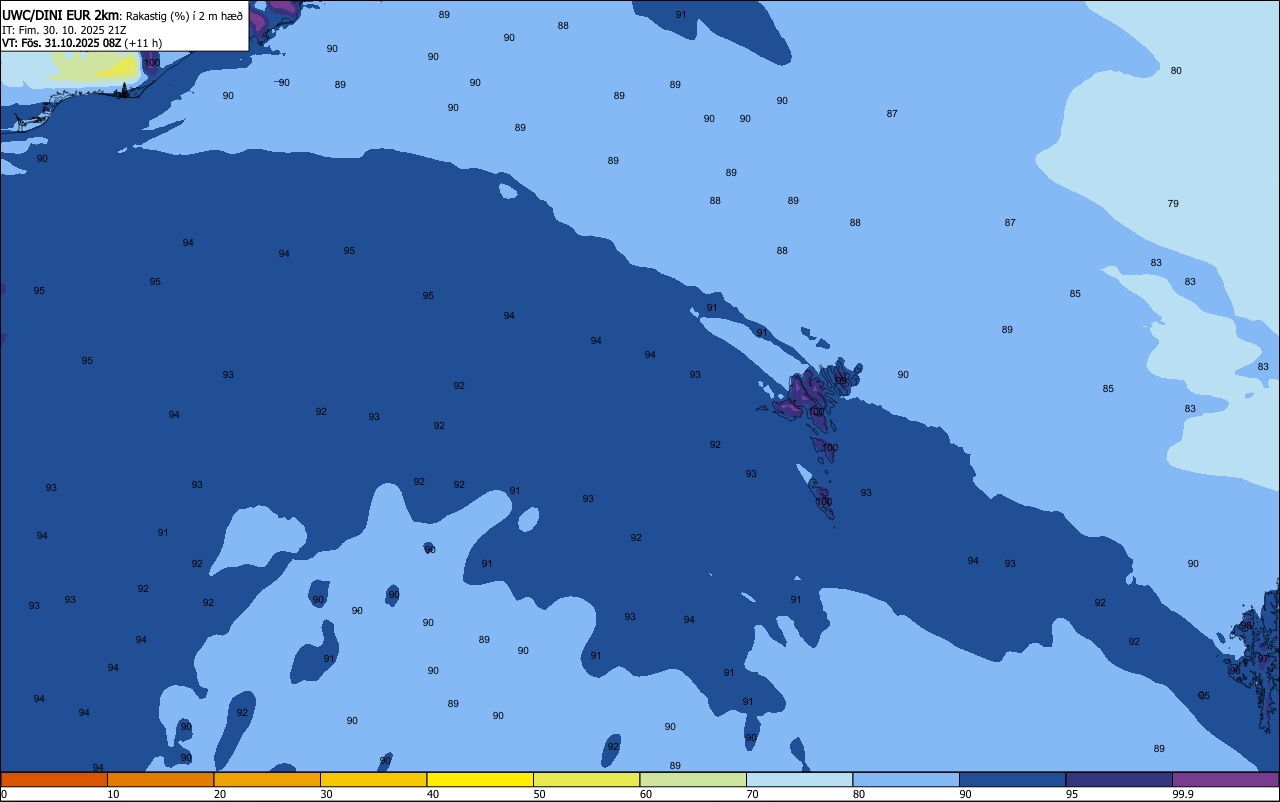Select the dark blue 90–95 legend swatch
Viewport: 1280px width, 802px height.
pyautogui.click(x=1012, y=779)
